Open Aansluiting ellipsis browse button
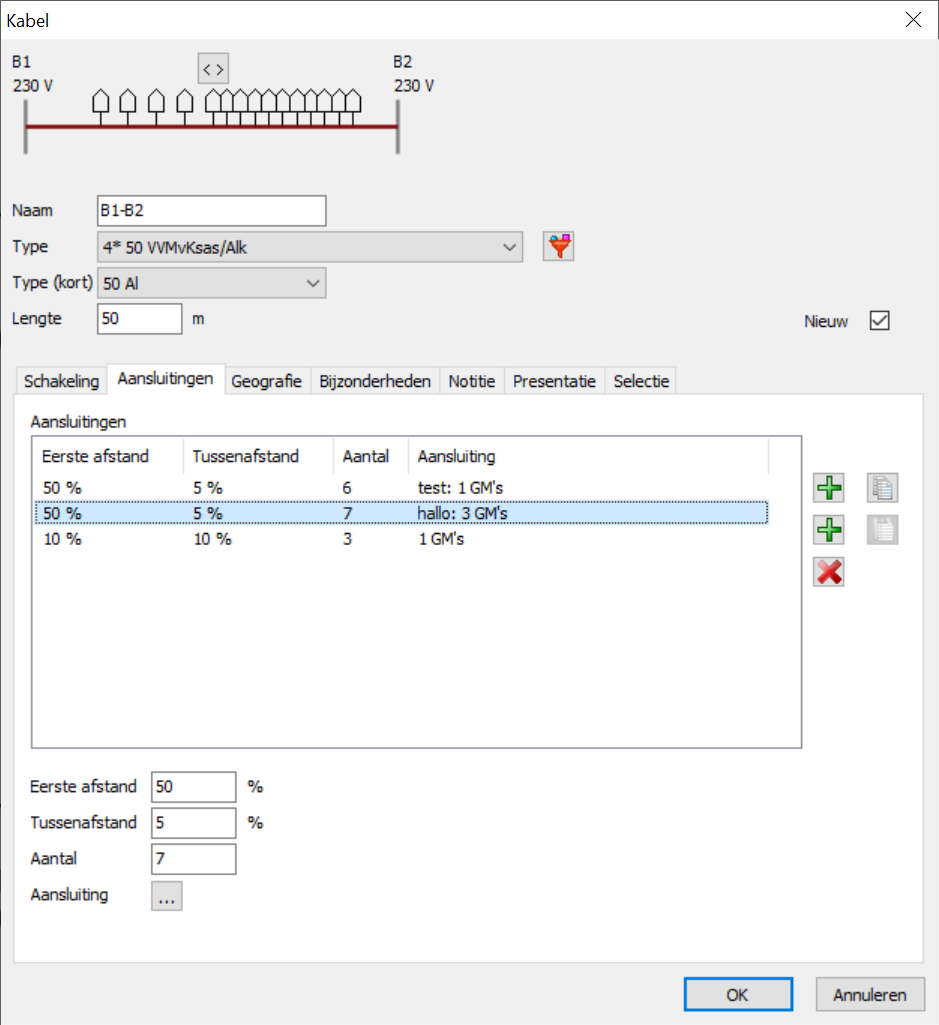This screenshot has height=1025, width=939. point(166,896)
